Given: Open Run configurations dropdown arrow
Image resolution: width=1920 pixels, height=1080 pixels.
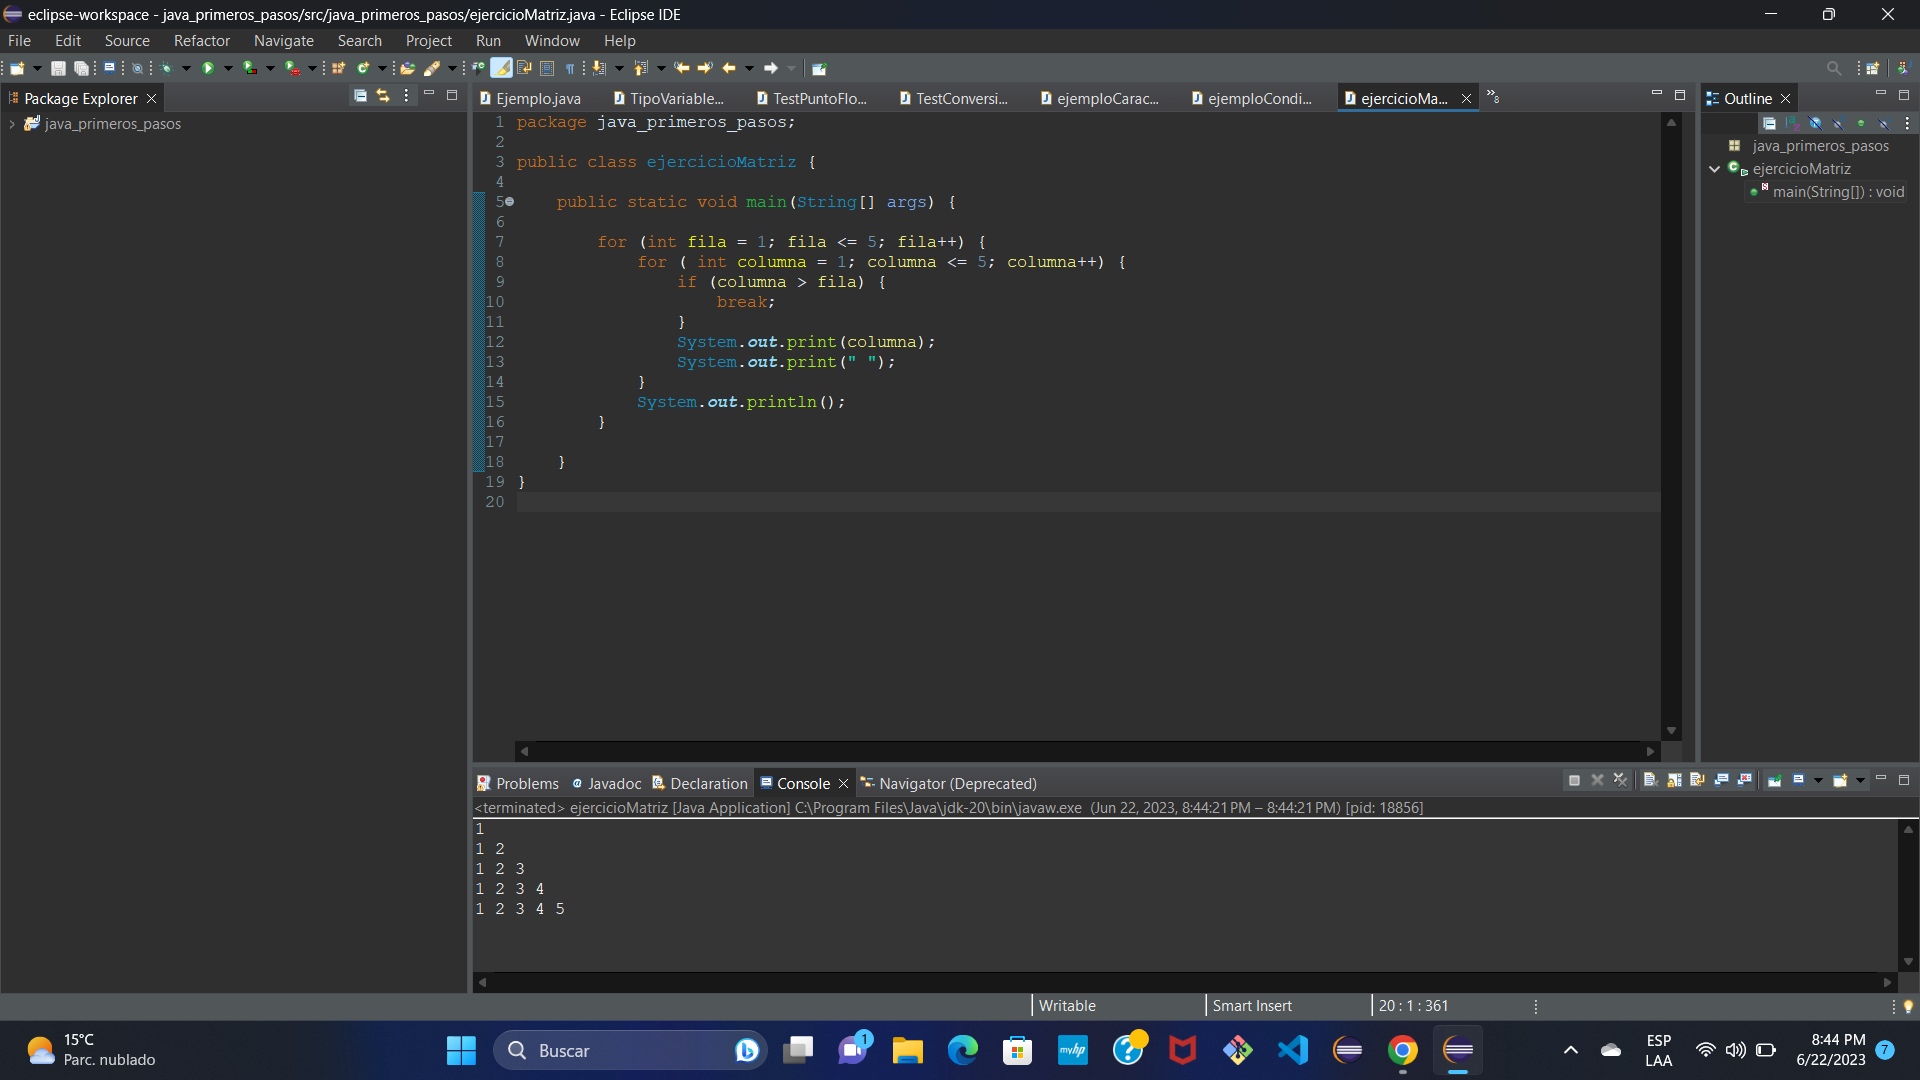Looking at the screenshot, I should point(228,68).
